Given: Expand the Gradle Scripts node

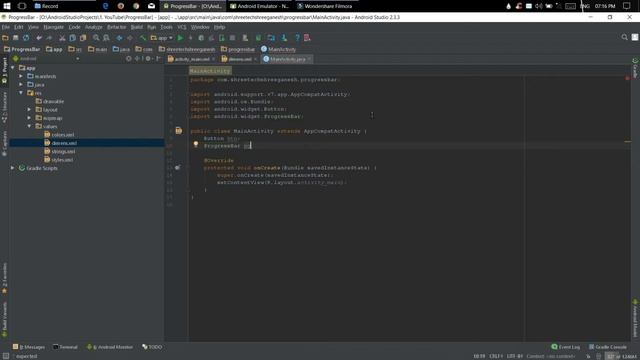Looking at the screenshot, I should pyautogui.click(x=13, y=168).
